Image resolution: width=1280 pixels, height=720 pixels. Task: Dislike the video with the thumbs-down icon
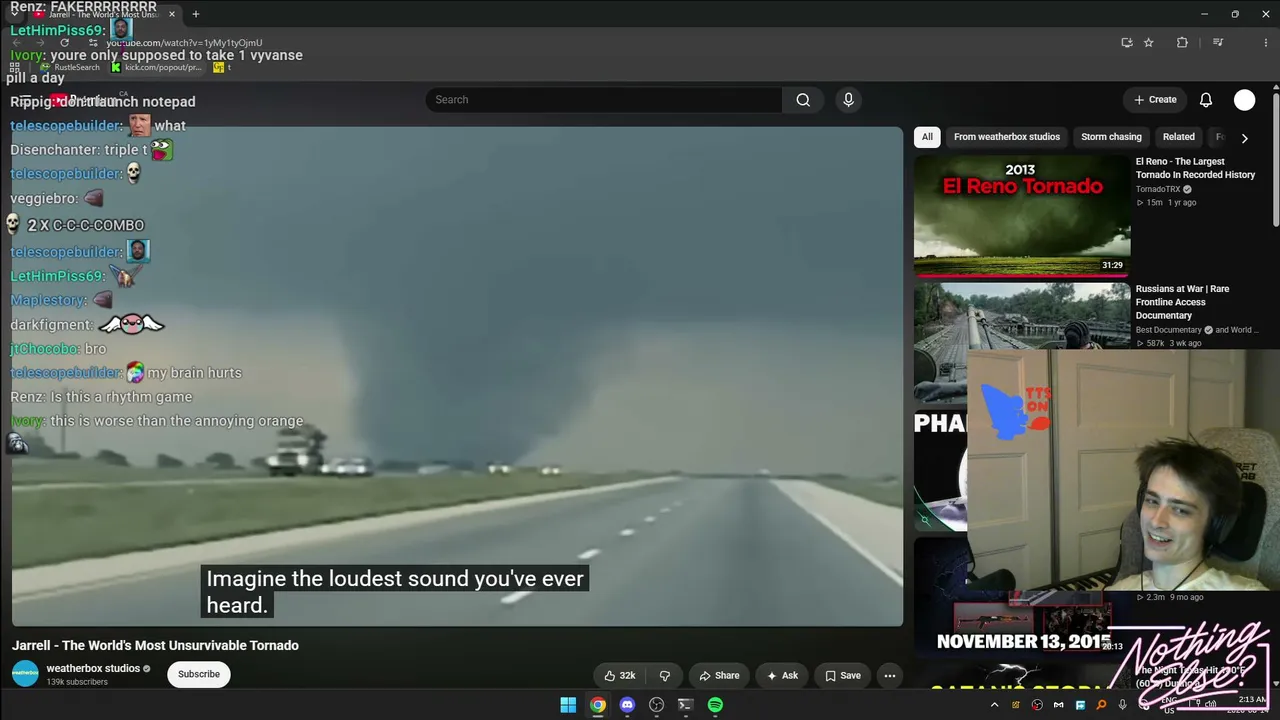[665, 675]
